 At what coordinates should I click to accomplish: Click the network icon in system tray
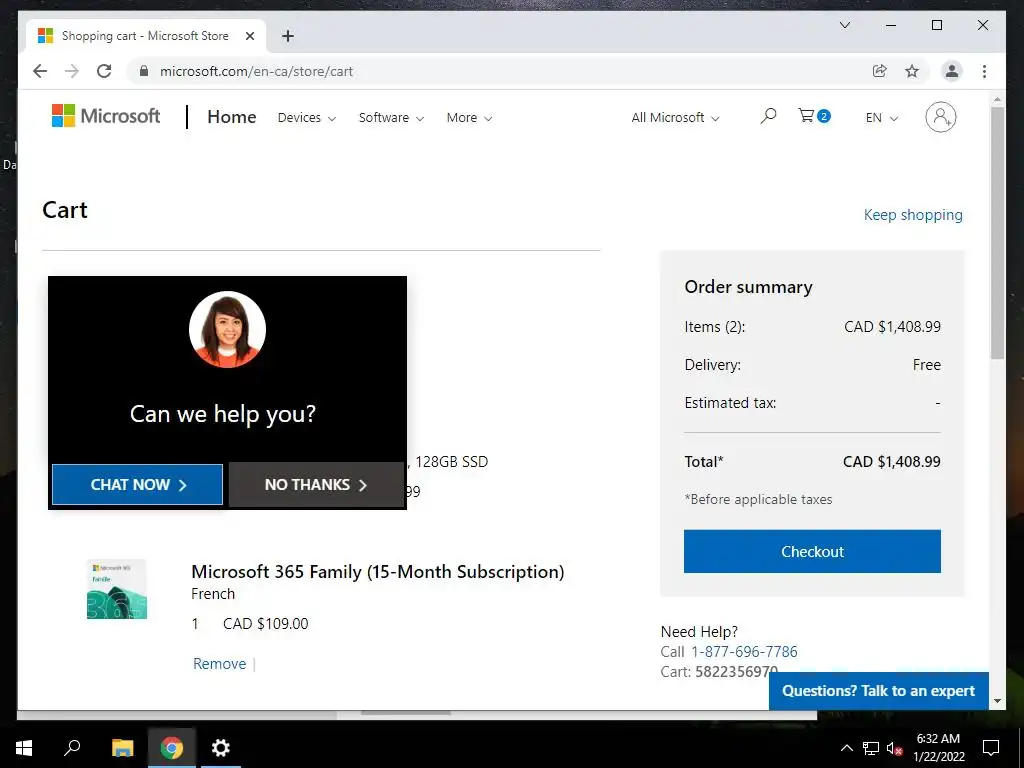pyautogui.click(x=871, y=748)
